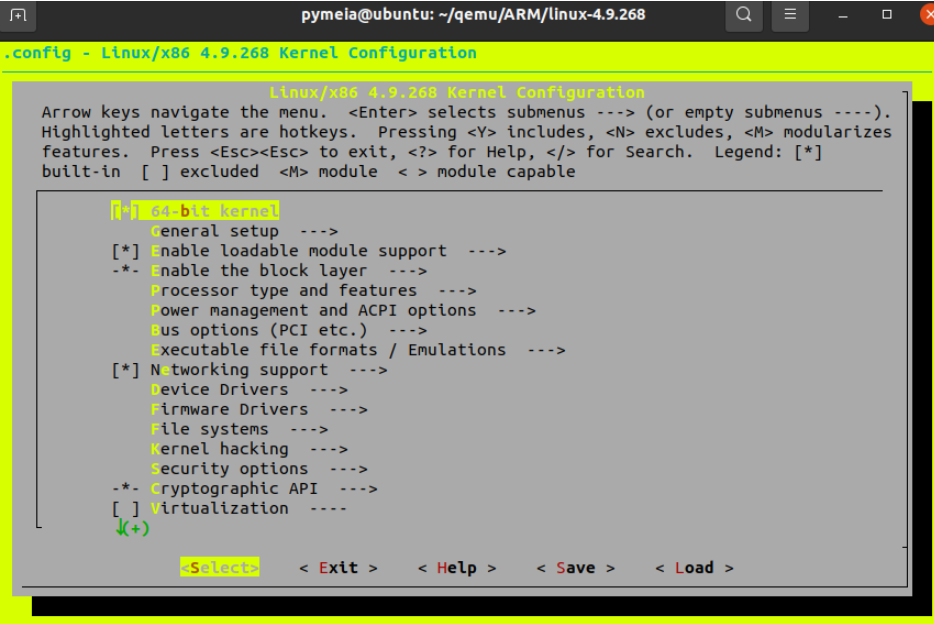Select Enable the block layer entry
The image size is (934, 624).
coord(259,271)
